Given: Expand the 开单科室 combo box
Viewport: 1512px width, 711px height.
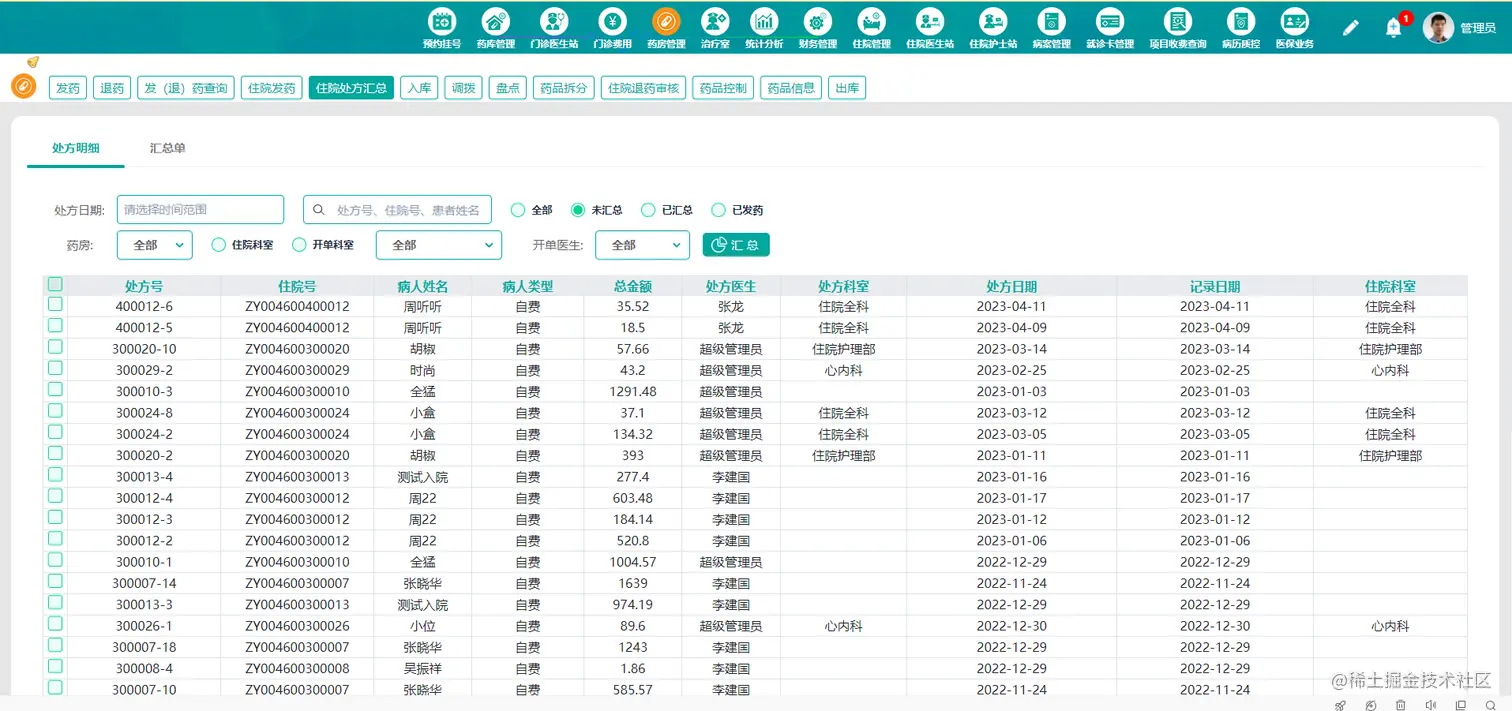Looking at the screenshot, I should pos(438,244).
